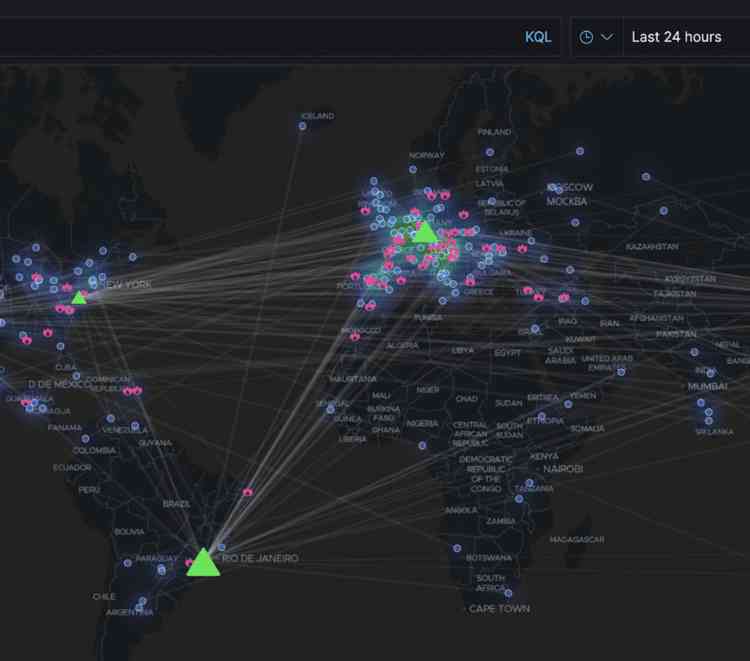Click the blue marker above Tanzania label
The width and height of the screenshot is (750, 661).
(529, 483)
